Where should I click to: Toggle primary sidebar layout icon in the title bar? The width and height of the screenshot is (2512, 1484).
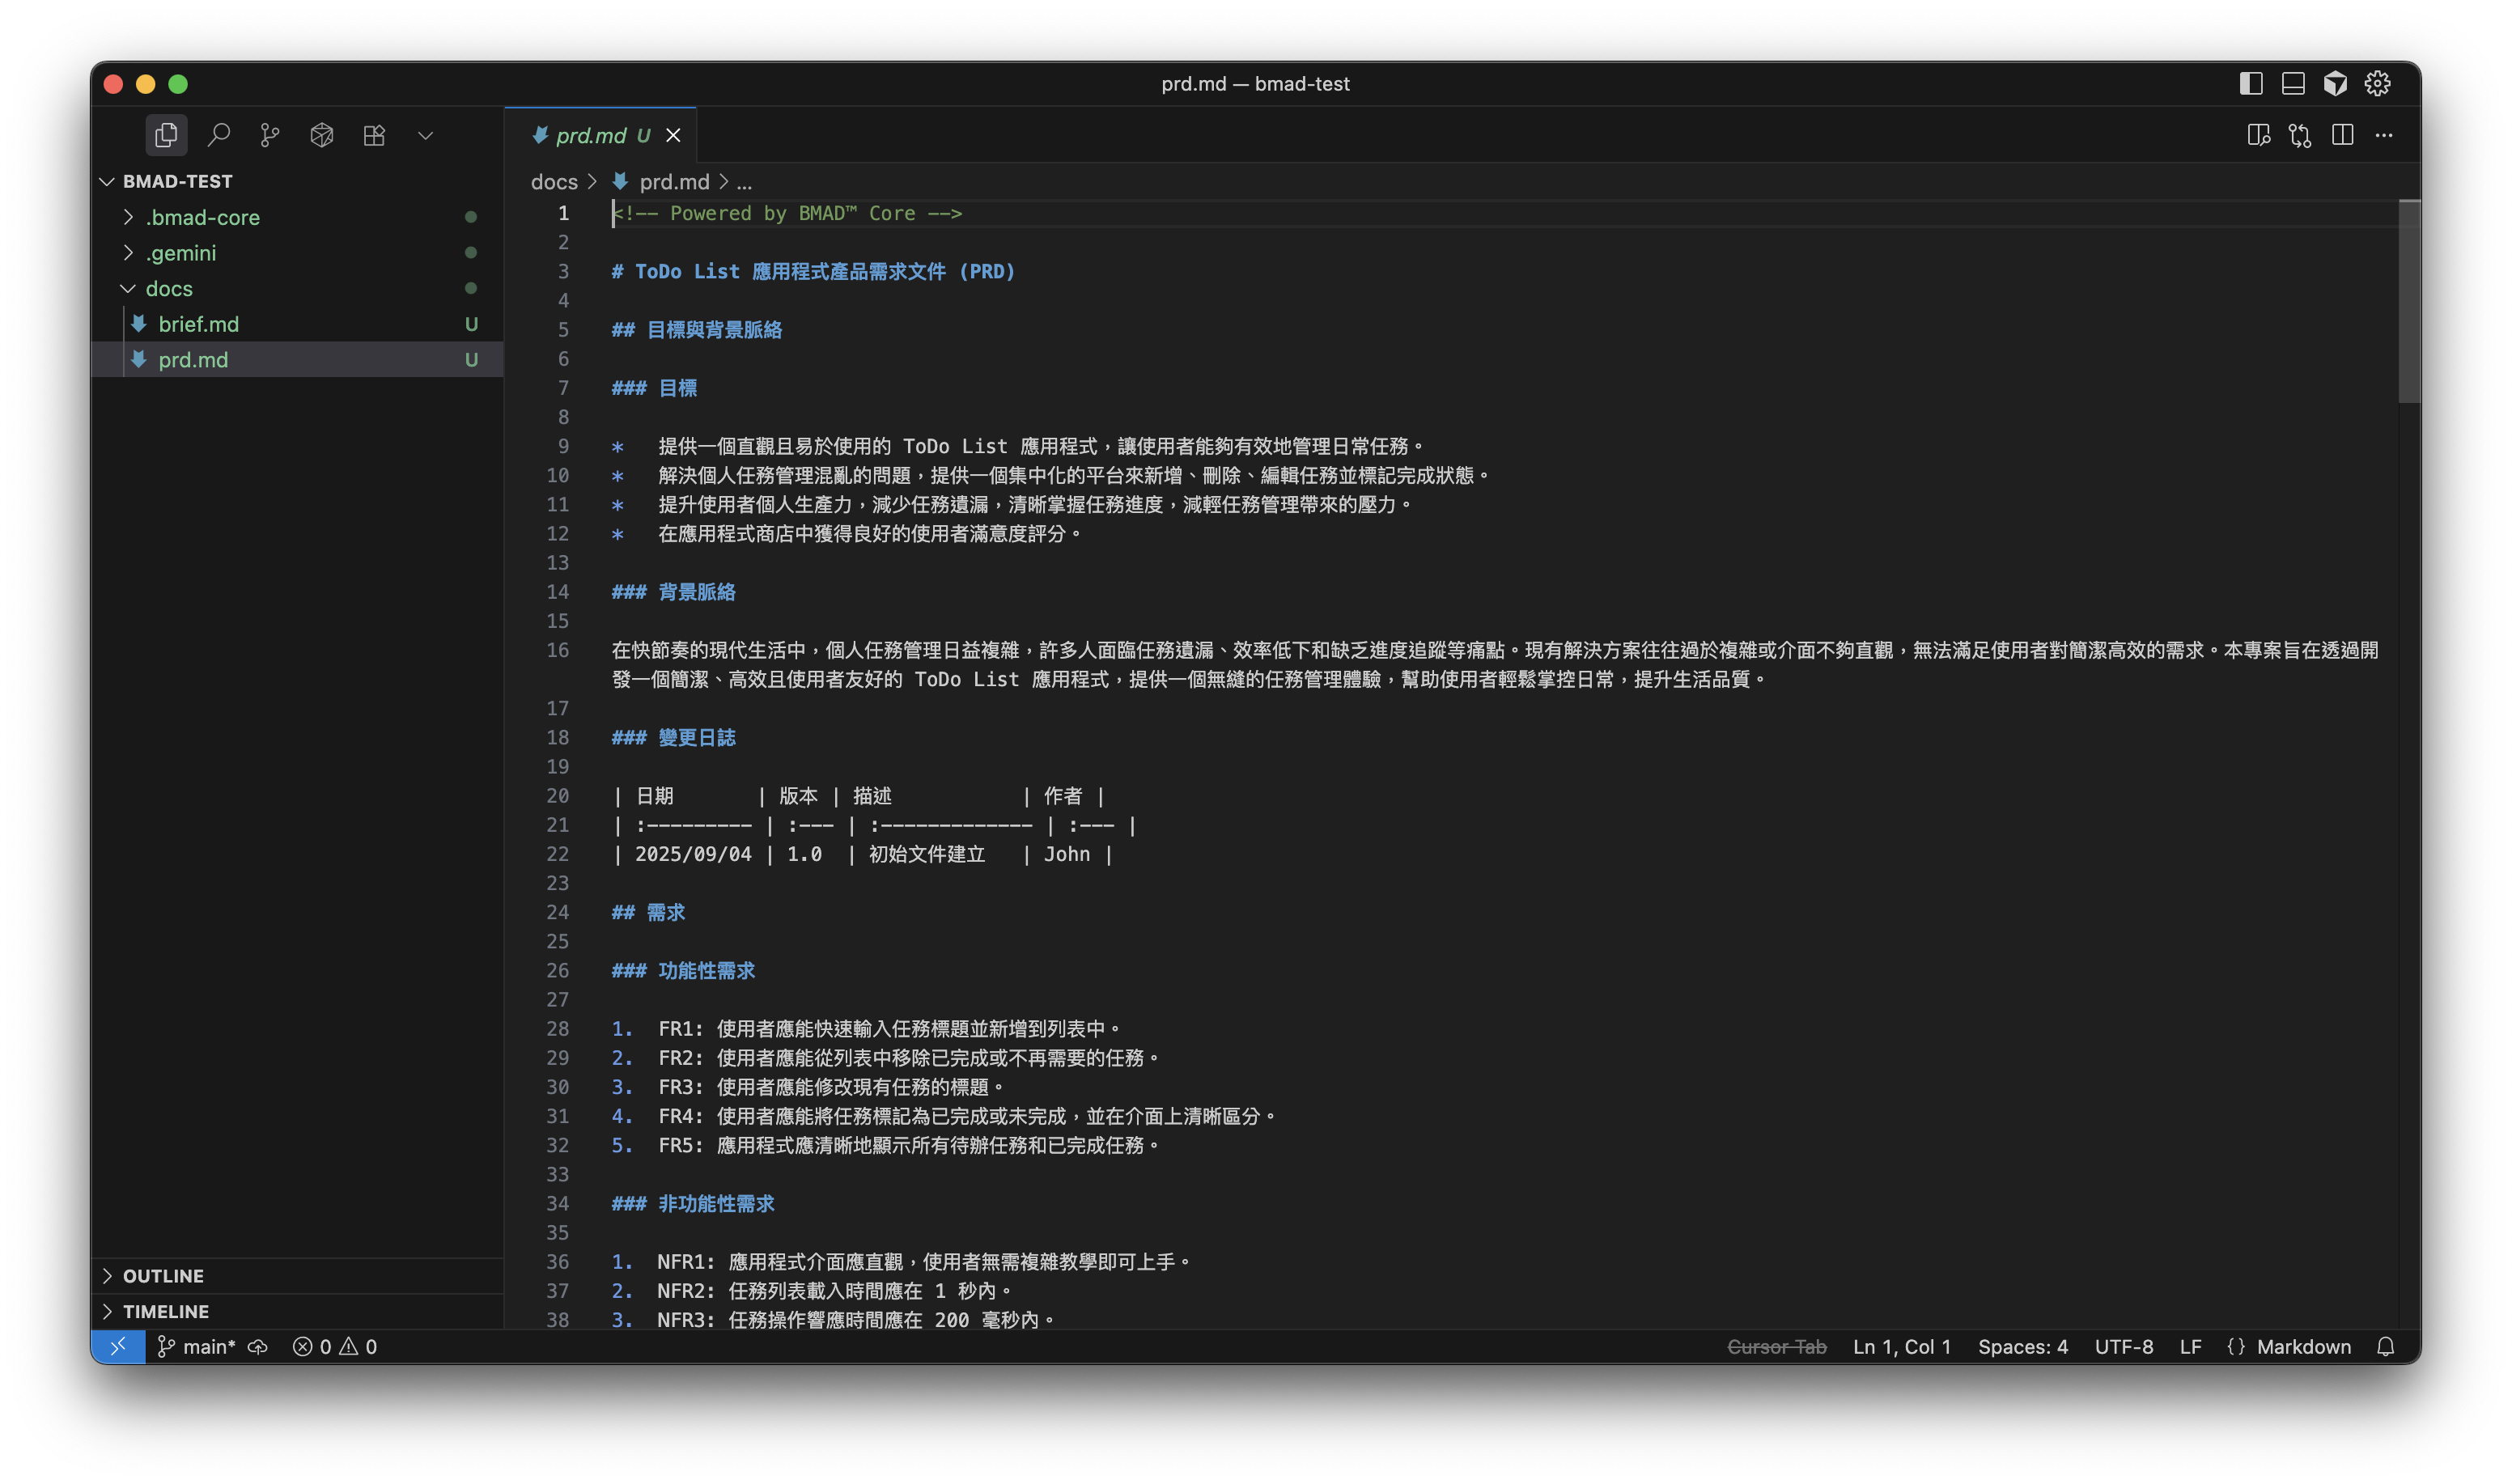click(x=2251, y=84)
